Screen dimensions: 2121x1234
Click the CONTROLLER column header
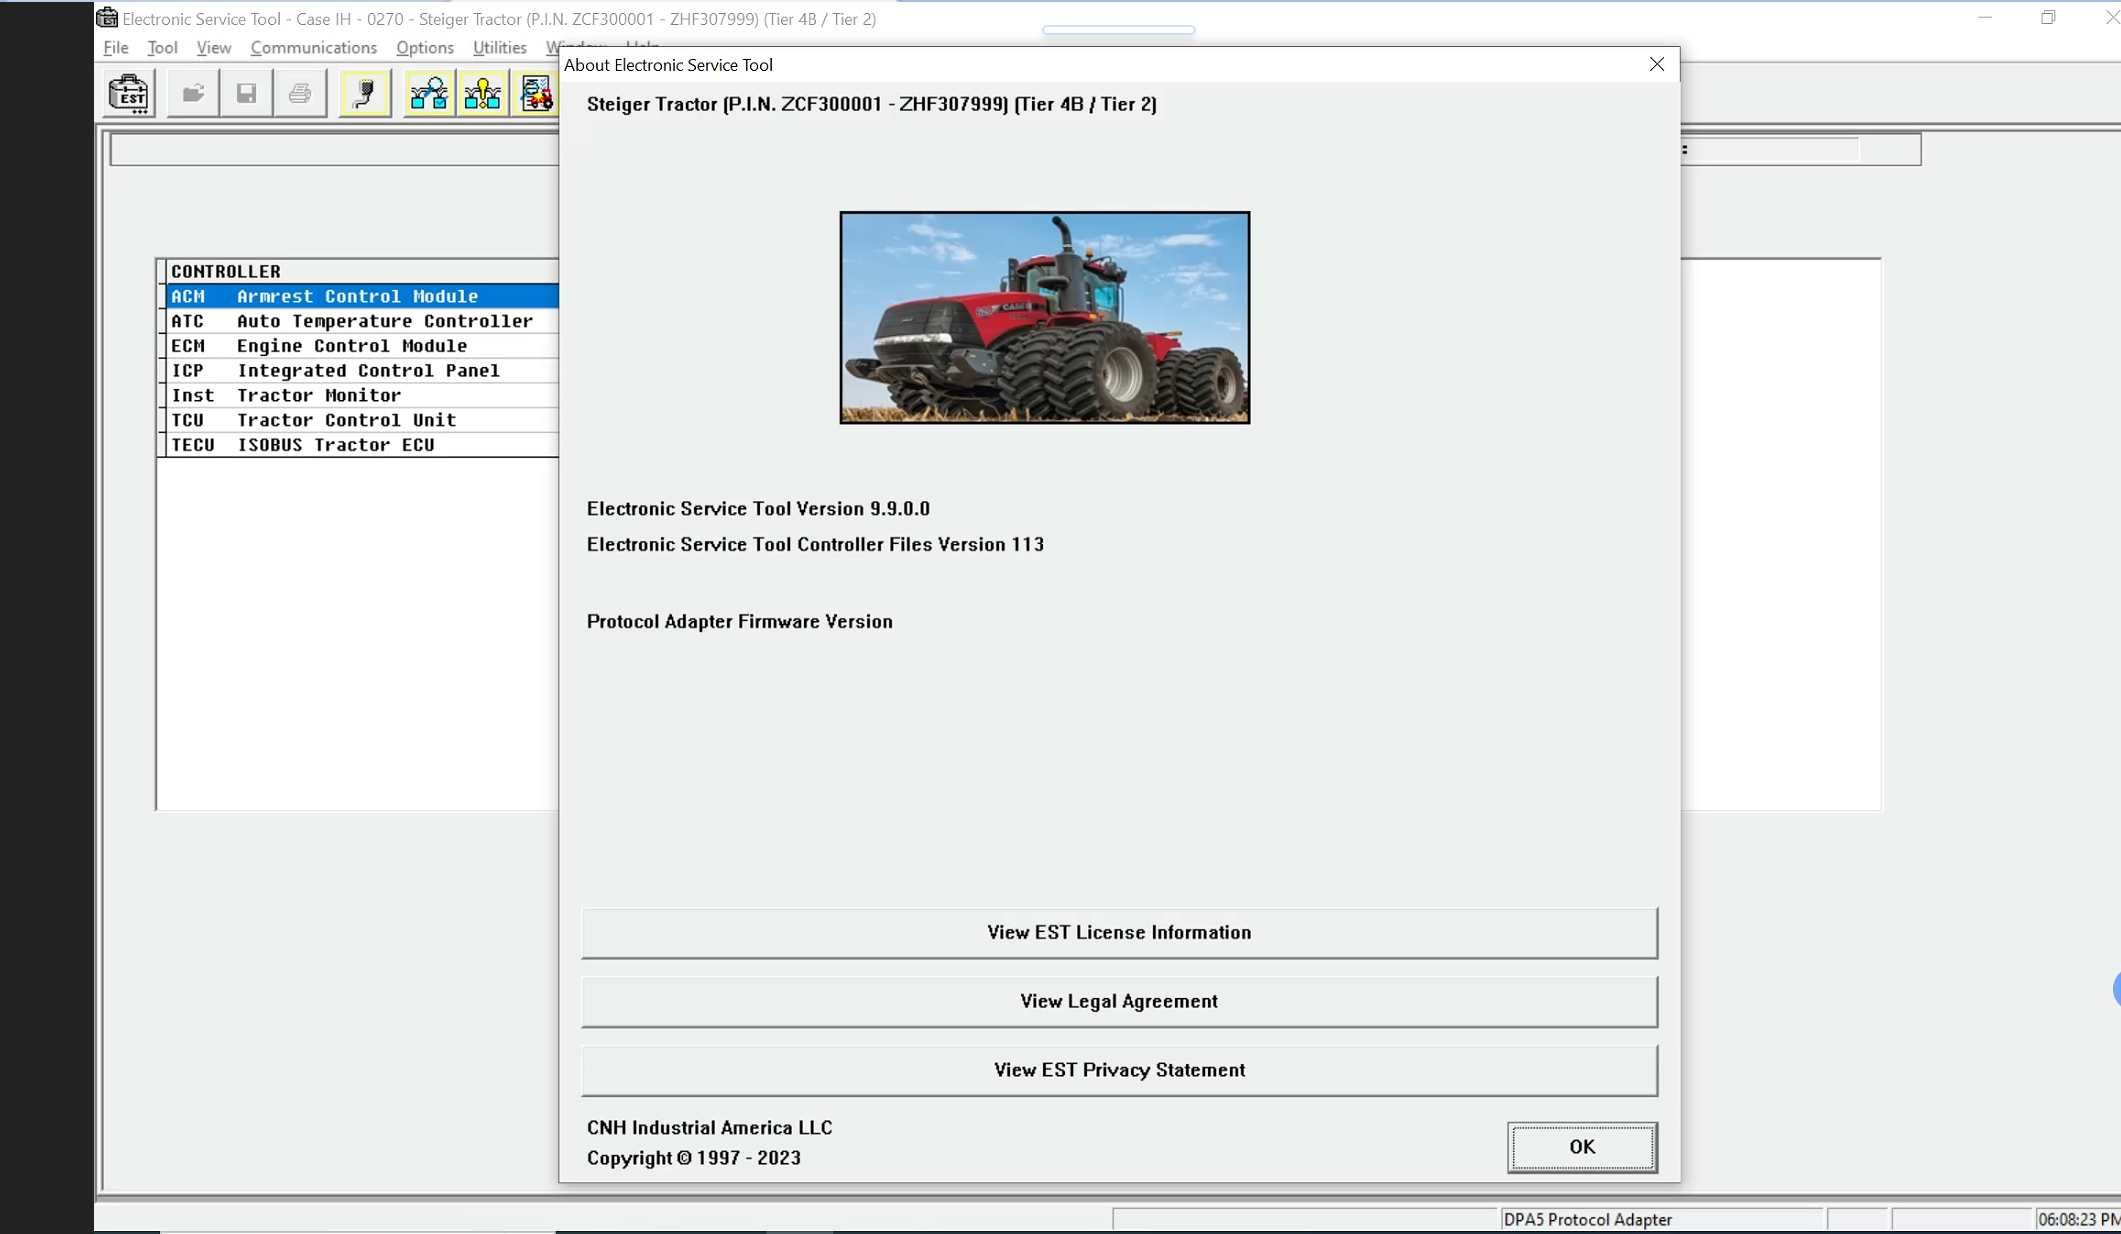(x=363, y=271)
